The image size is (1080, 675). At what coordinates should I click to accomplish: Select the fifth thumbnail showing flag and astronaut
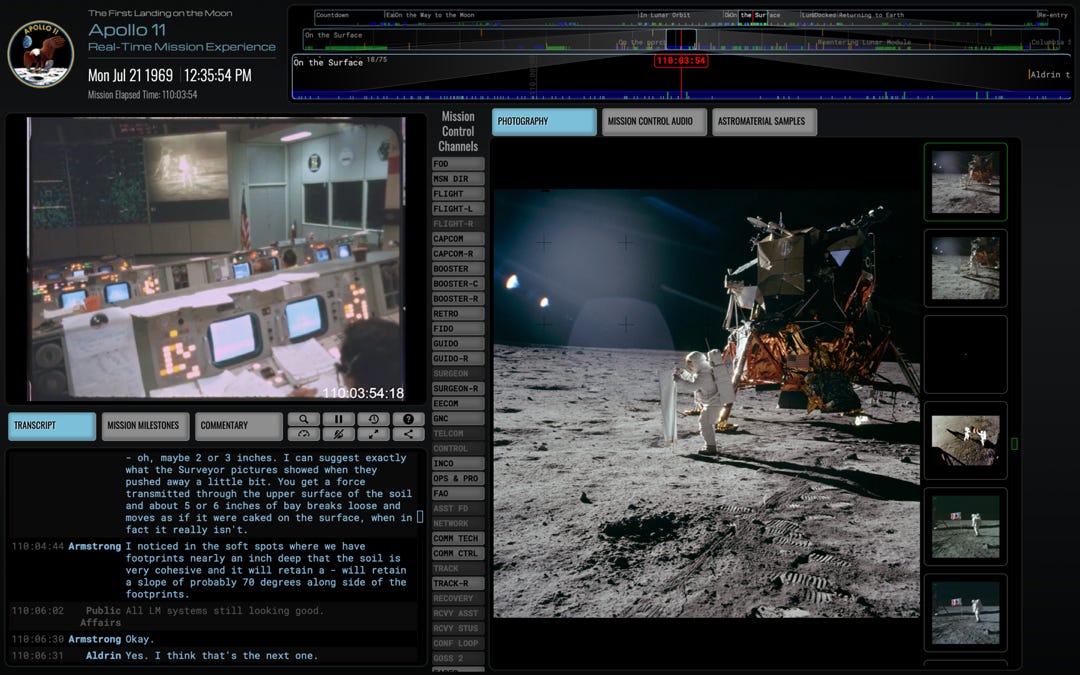click(x=965, y=526)
